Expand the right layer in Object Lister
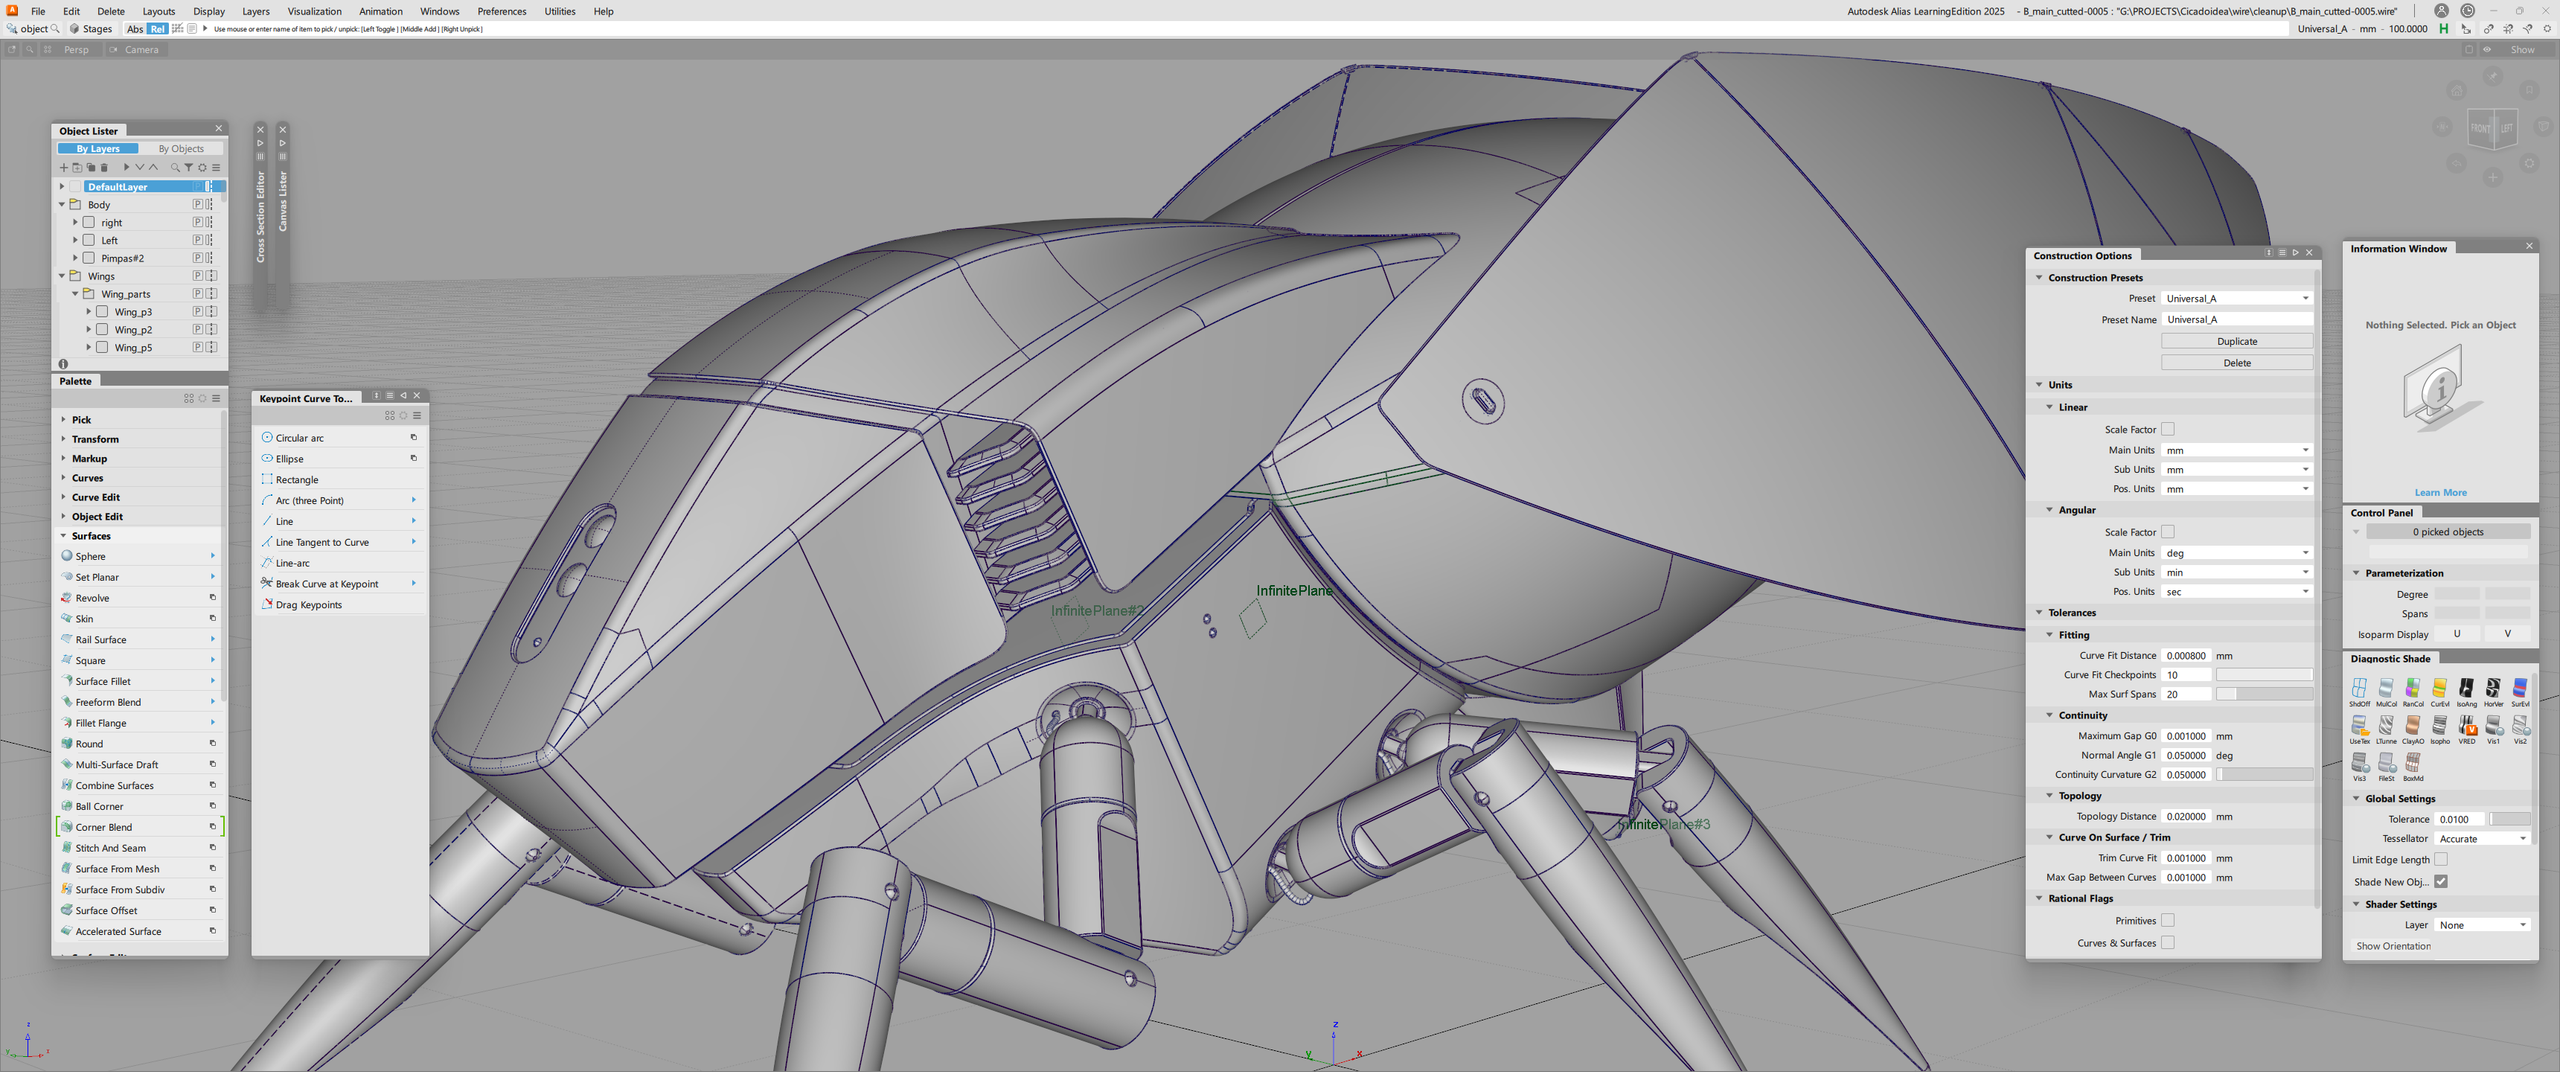Image resolution: width=2560 pixels, height=1072 pixels. pyautogui.click(x=75, y=222)
